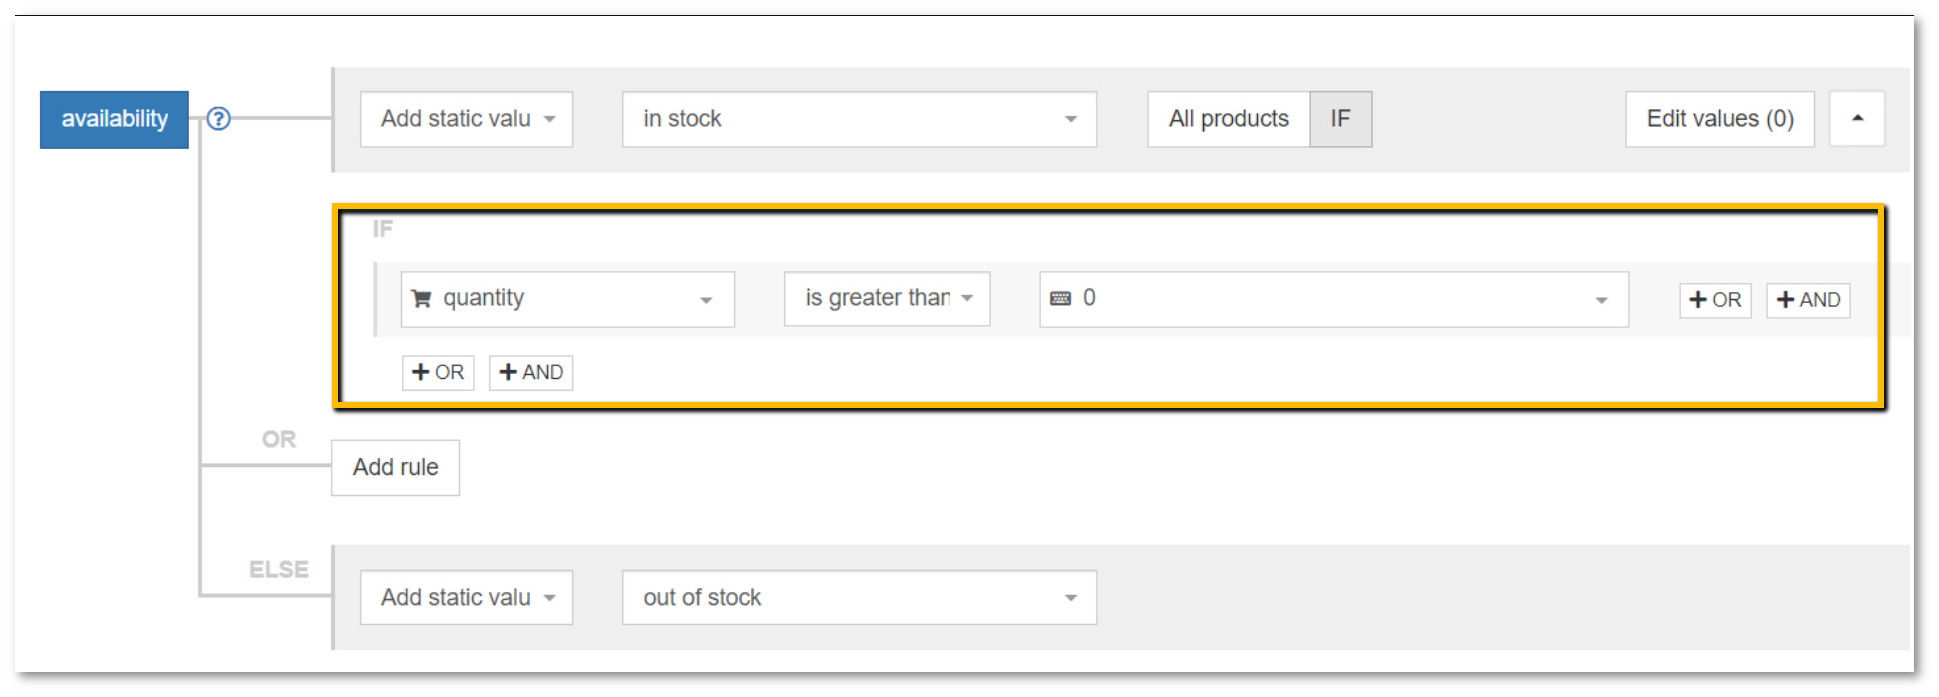
Task: Open Edit values (0)
Action: click(1718, 118)
